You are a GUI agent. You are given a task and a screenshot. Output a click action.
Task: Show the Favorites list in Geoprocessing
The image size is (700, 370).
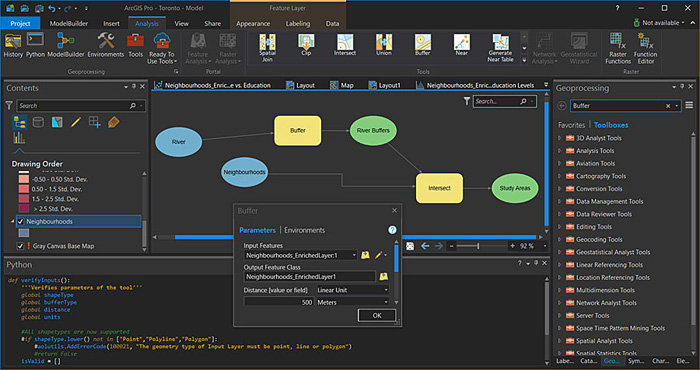571,125
